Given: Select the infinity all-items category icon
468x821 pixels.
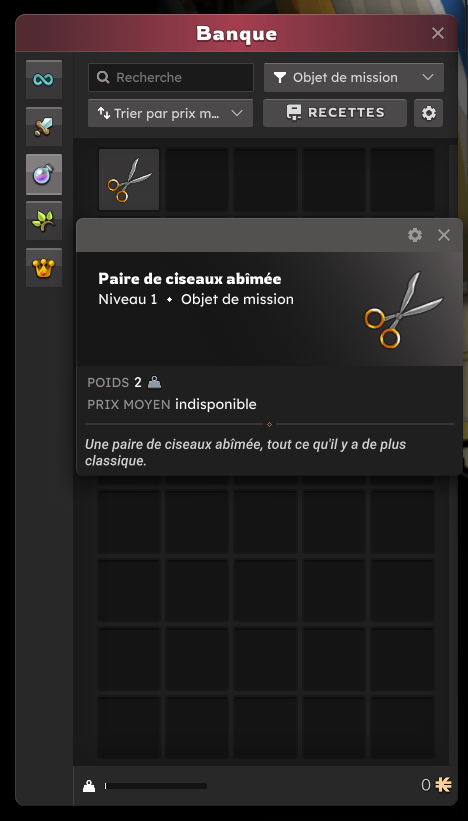Looking at the screenshot, I should (x=44, y=80).
